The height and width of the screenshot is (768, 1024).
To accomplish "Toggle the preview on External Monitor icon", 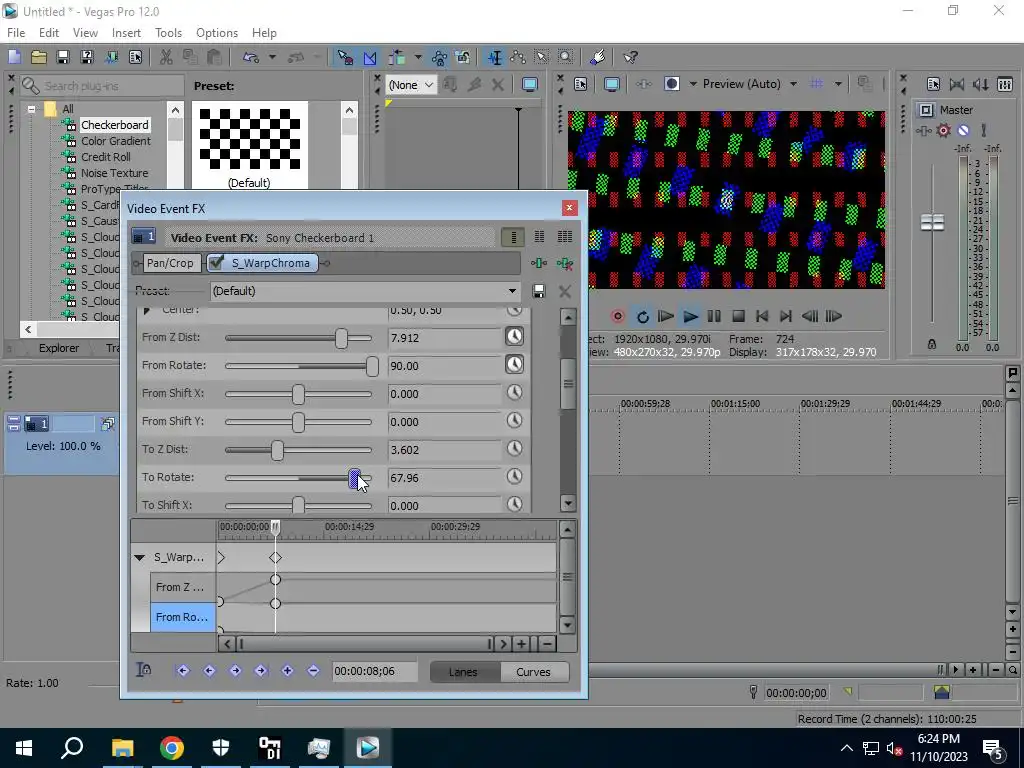I will coord(612,84).
